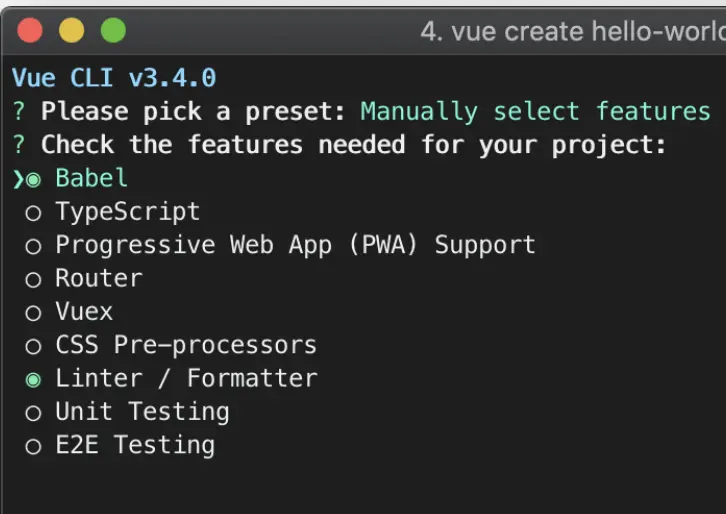Toggle the PWA Support feature circle
The width and height of the screenshot is (726, 514).
tap(34, 246)
